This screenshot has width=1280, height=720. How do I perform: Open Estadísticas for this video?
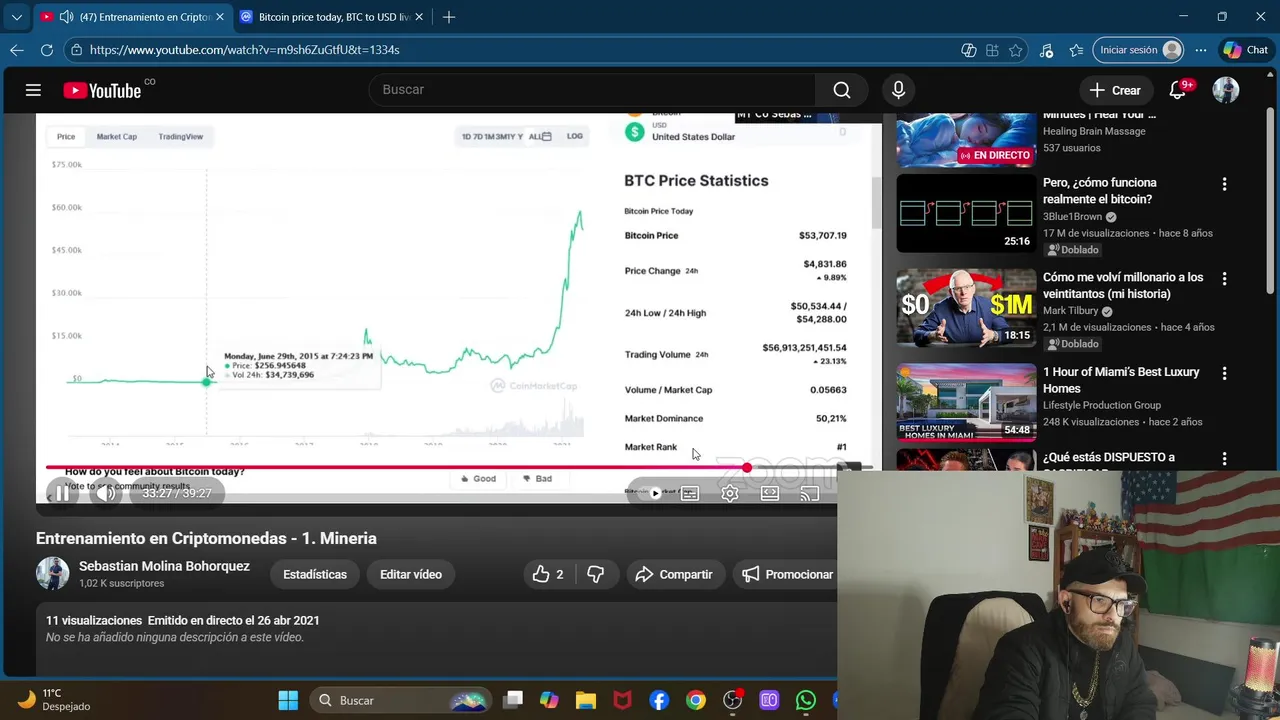point(315,574)
